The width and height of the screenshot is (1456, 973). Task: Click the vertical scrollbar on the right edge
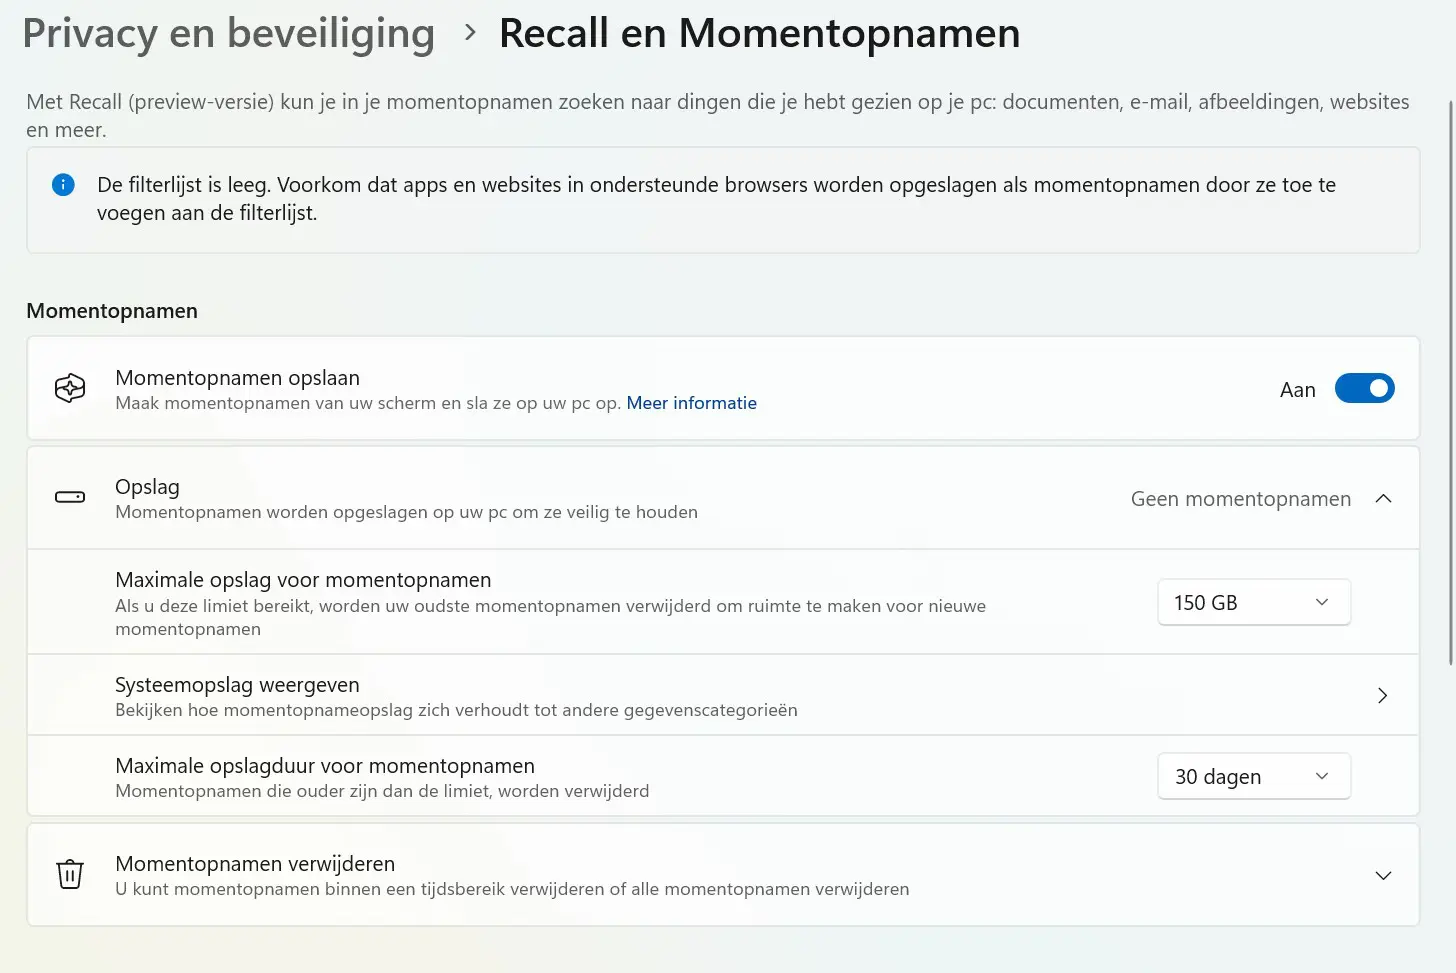pyautogui.click(x=1451, y=382)
